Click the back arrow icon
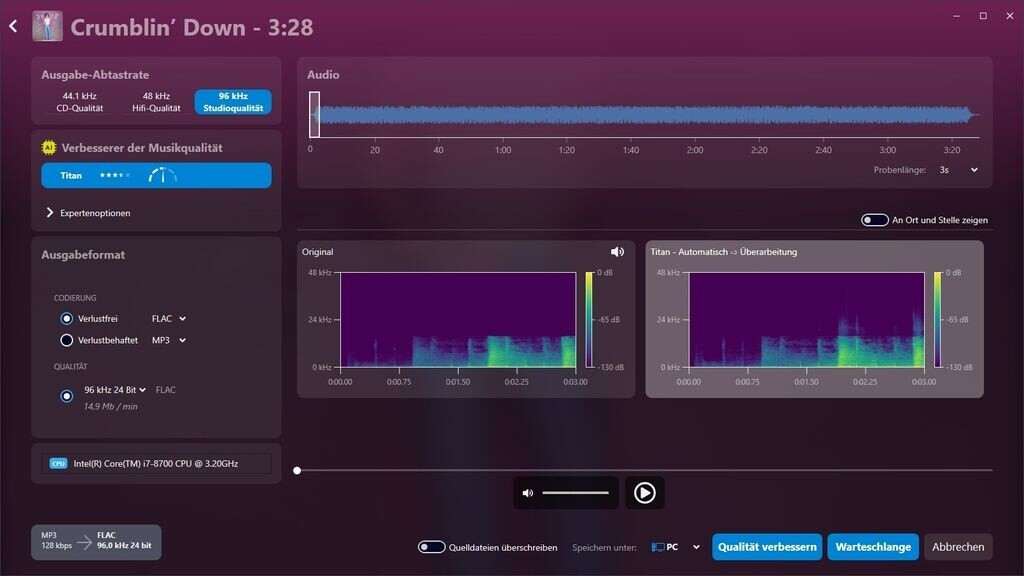 pos(13,27)
